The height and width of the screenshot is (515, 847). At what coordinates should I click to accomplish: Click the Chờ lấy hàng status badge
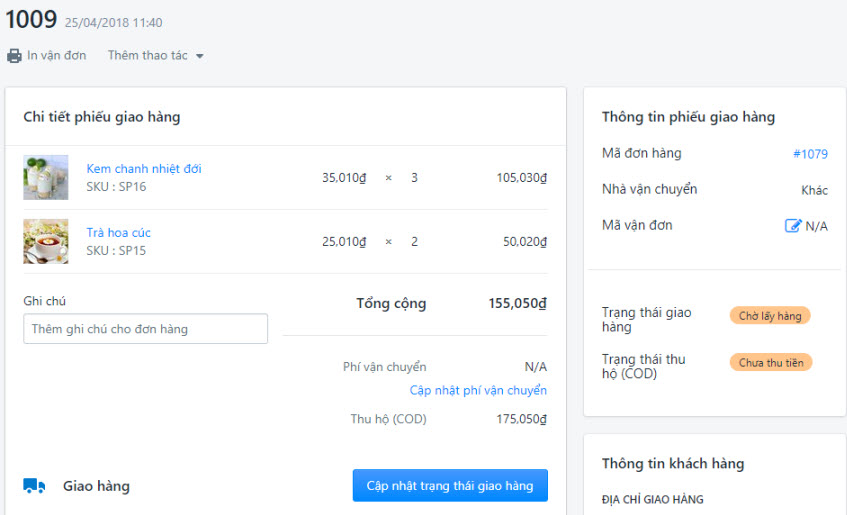click(x=770, y=316)
